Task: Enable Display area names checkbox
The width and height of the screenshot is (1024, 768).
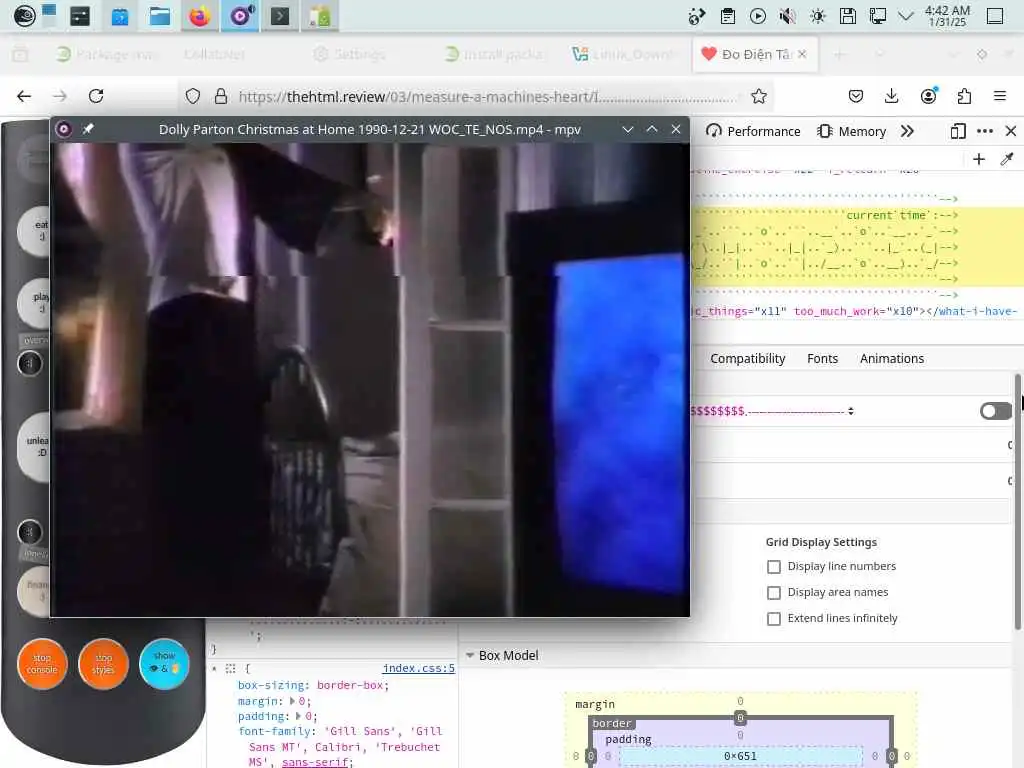Action: 774,593
